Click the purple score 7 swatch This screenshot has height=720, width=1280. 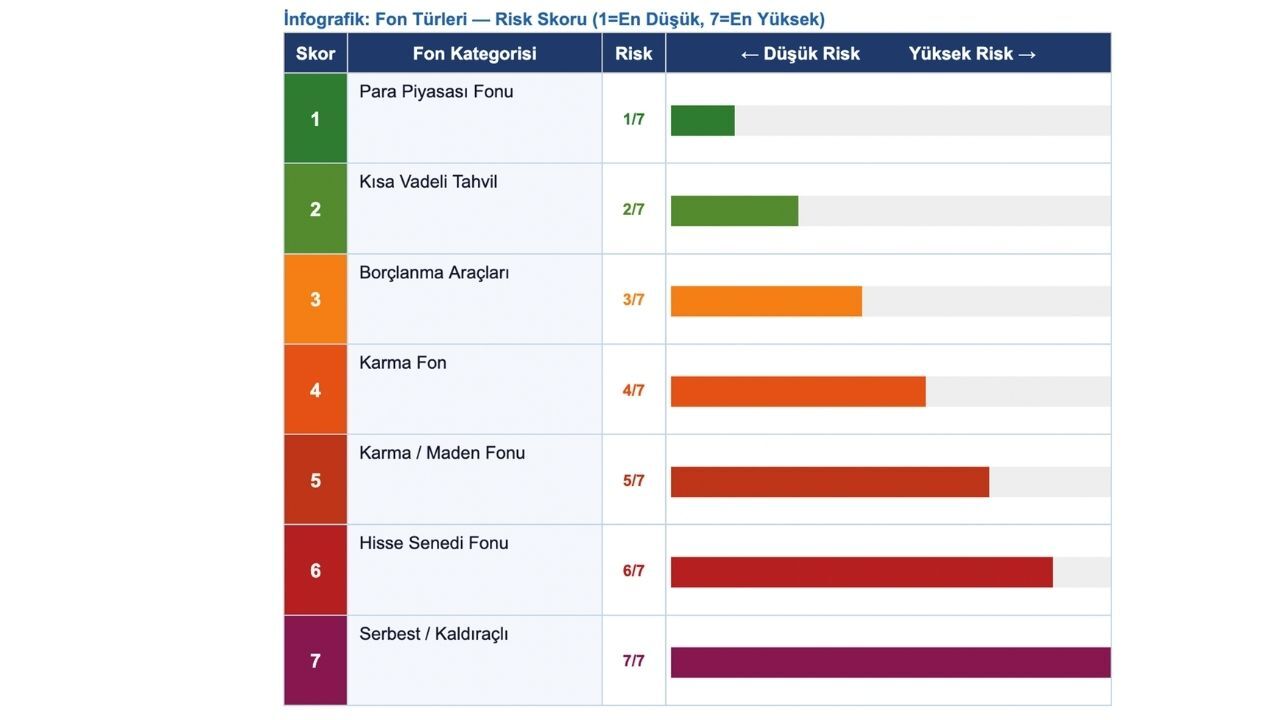point(315,661)
